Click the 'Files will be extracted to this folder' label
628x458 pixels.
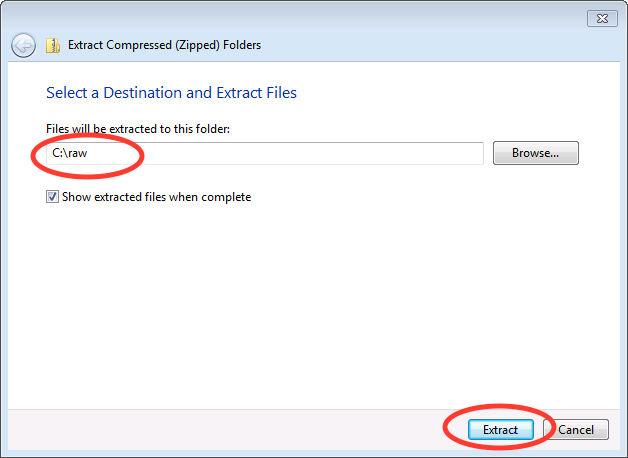[x=138, y=129]
